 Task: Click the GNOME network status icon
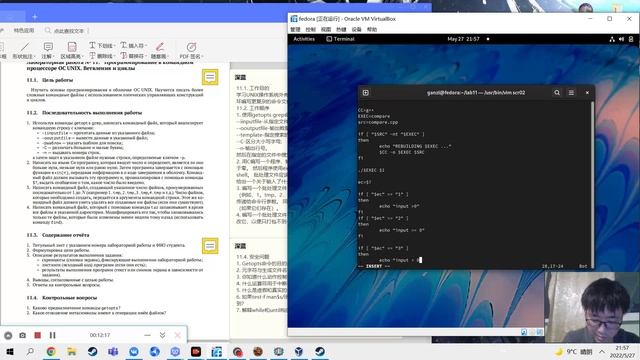[612, 39]
